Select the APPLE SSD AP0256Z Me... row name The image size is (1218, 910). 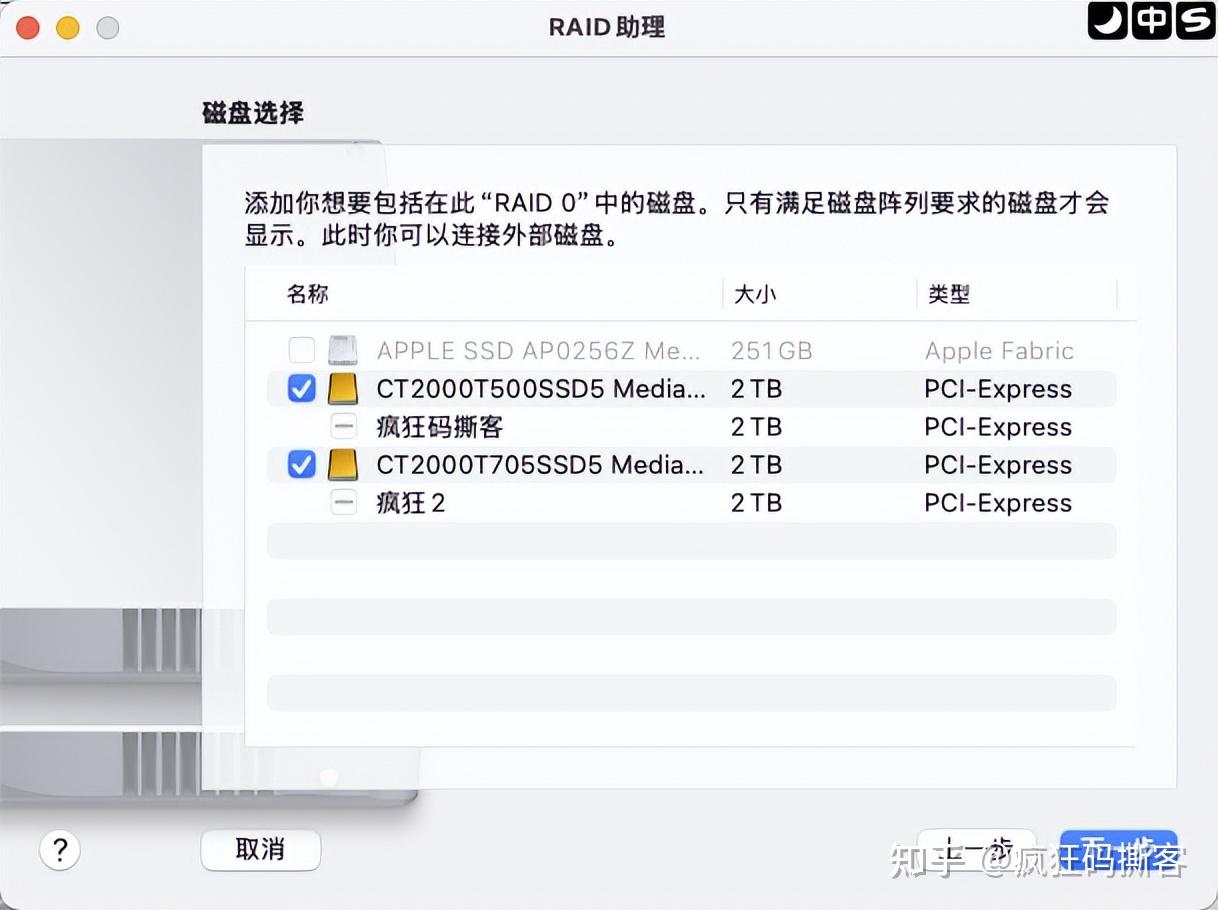pos(540,351)
